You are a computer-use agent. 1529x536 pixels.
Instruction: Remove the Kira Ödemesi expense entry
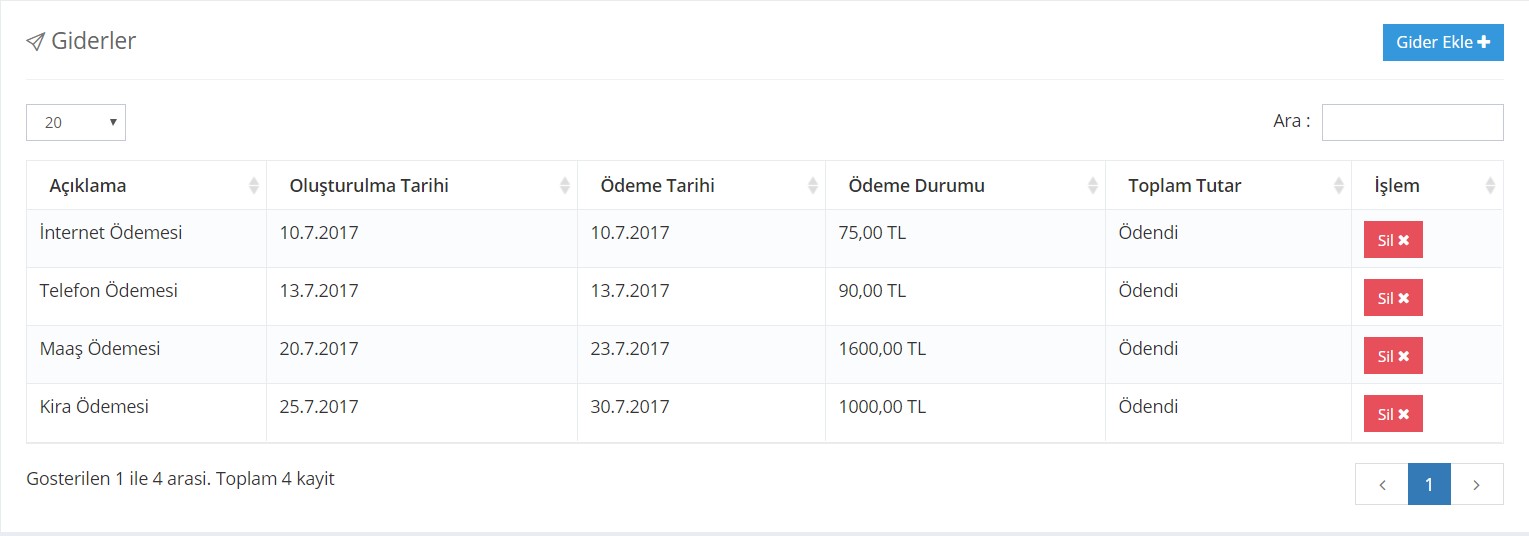click(x=1393, y=414)
